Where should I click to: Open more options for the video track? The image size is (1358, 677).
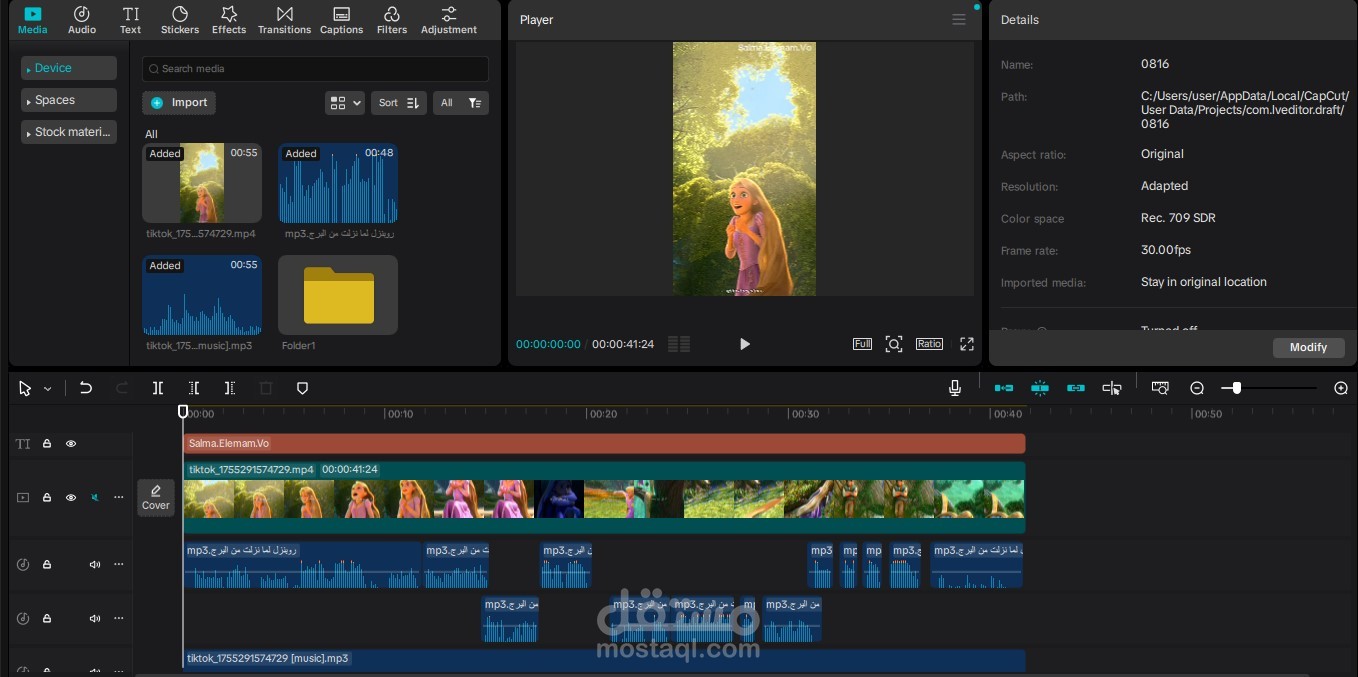[x=119, y=497]
